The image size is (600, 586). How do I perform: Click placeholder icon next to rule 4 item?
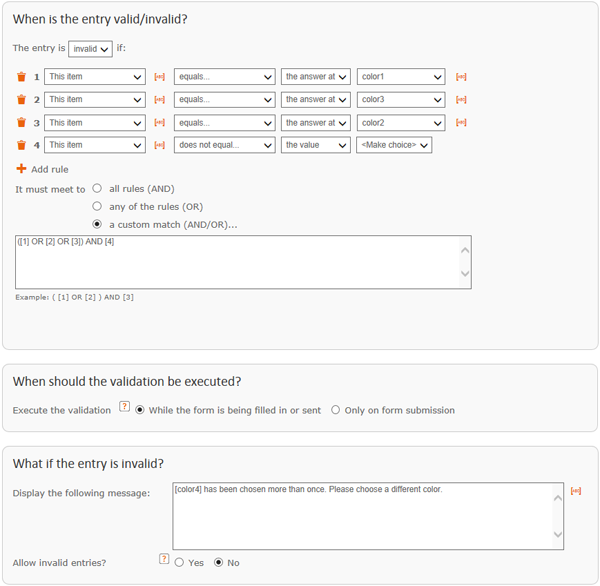(160, 145)
